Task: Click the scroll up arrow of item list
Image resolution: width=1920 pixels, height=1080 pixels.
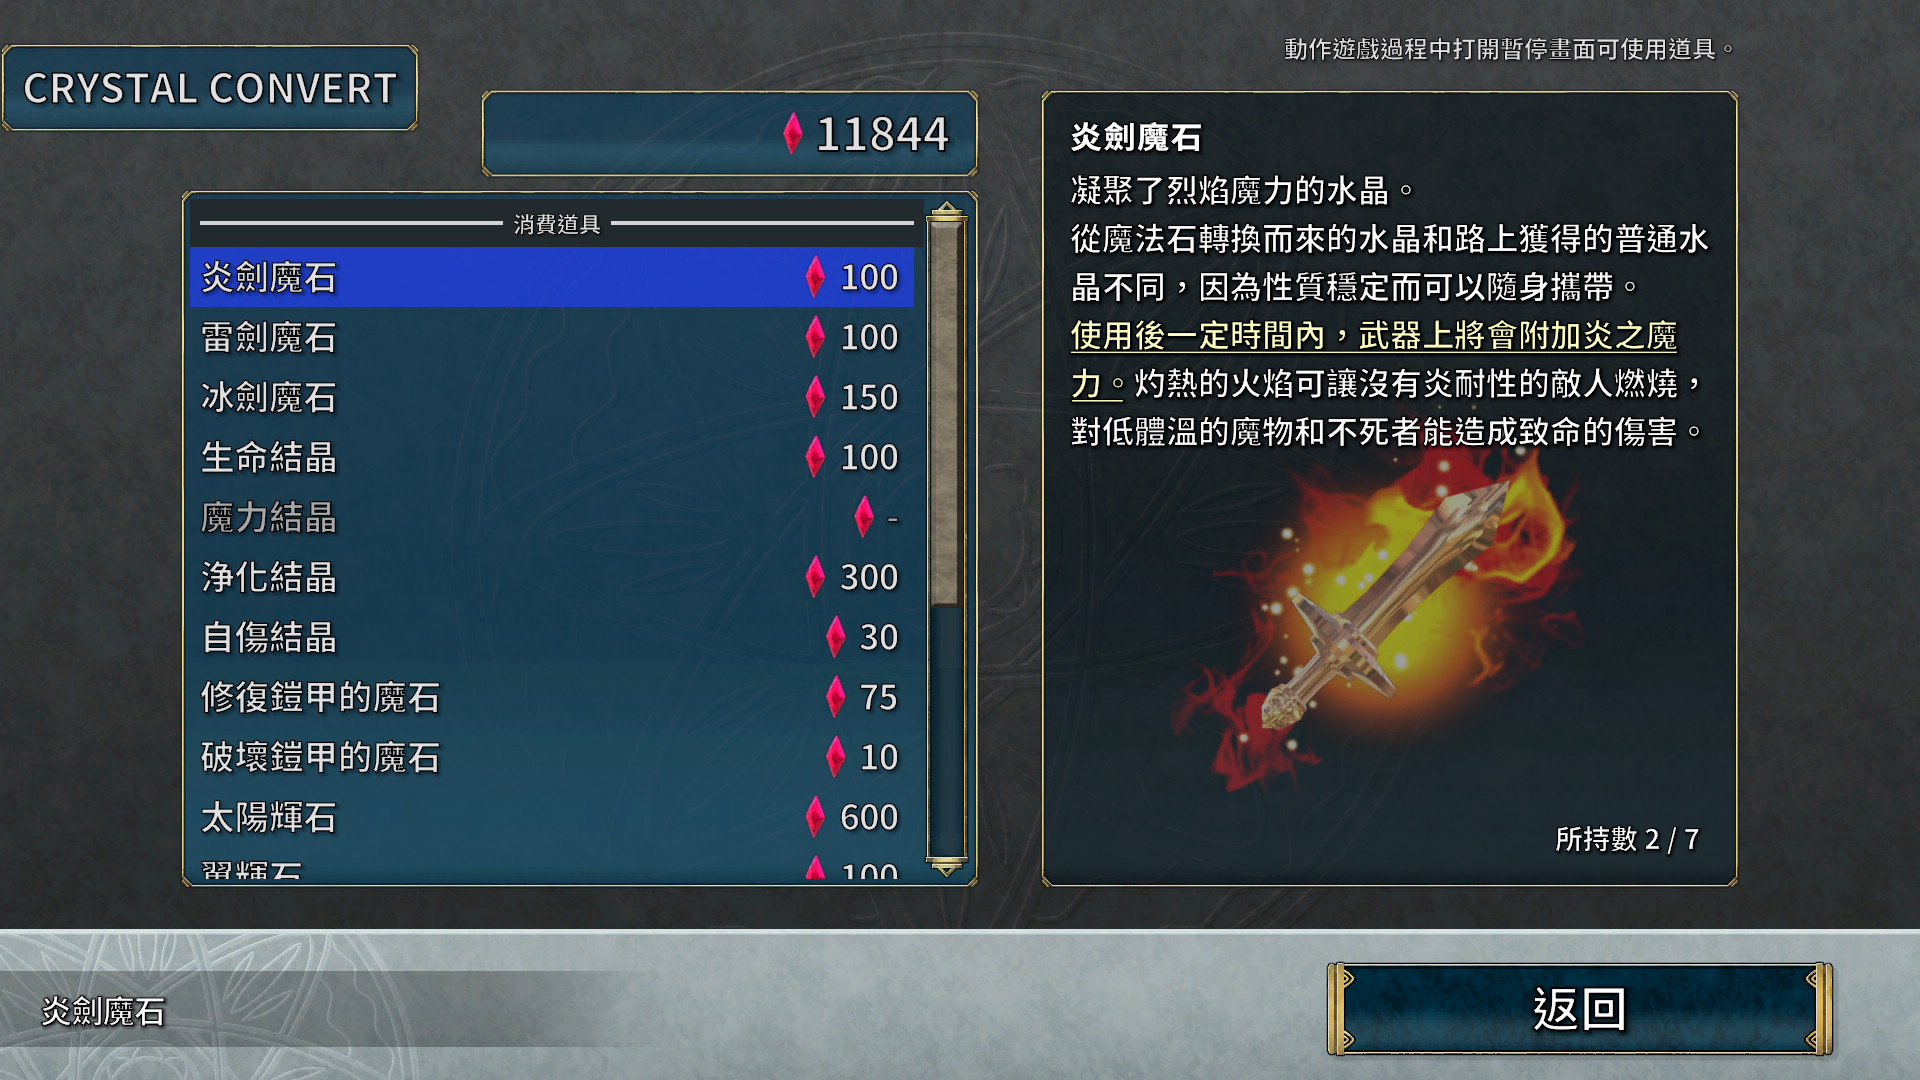Action: coord(946,211)
